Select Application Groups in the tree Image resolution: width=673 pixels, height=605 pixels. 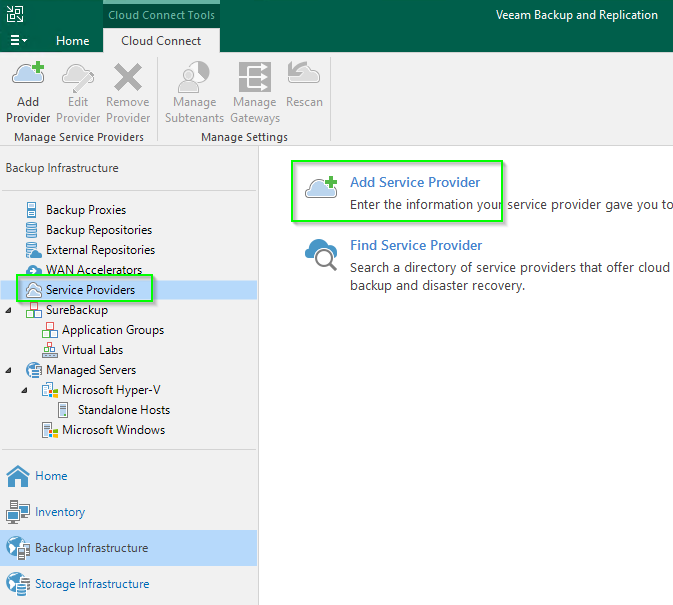(113, 330)
